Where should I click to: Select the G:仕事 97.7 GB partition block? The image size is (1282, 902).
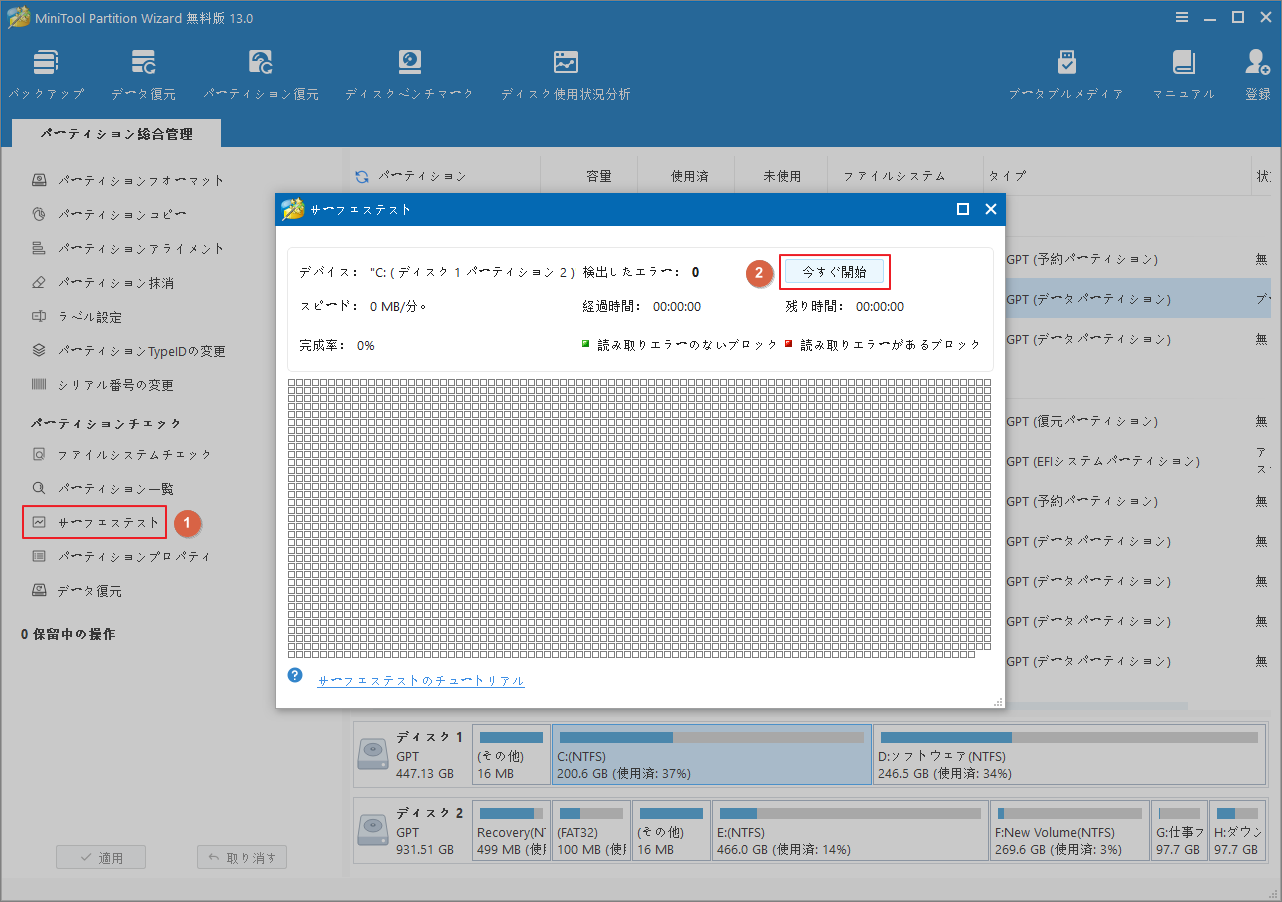click(x=1180, y=828)
